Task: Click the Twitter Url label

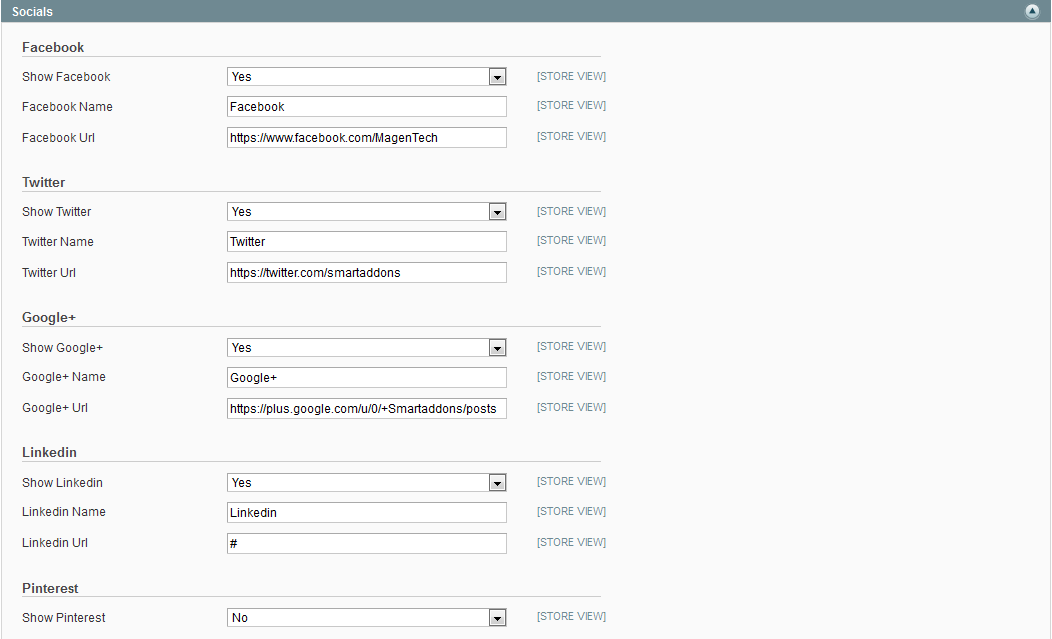Action: (49, 273)
